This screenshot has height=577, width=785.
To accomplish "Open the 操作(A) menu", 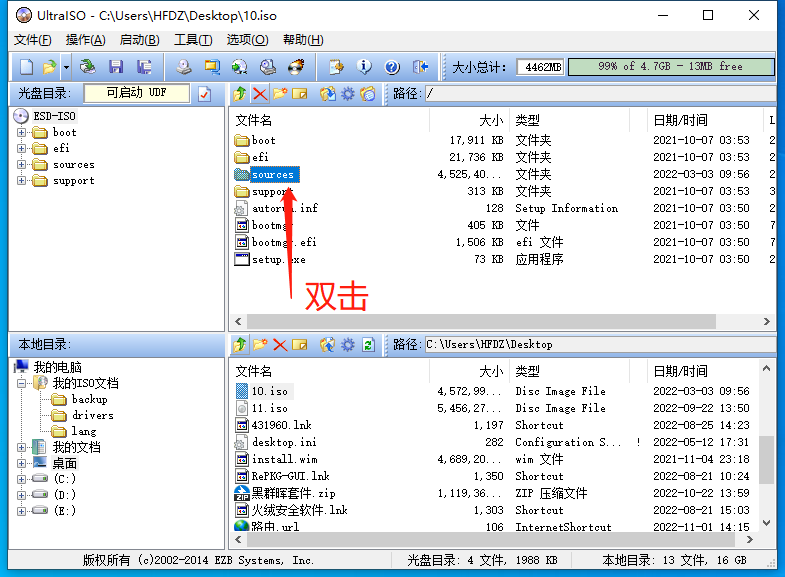I will click(x=86, y=40).
